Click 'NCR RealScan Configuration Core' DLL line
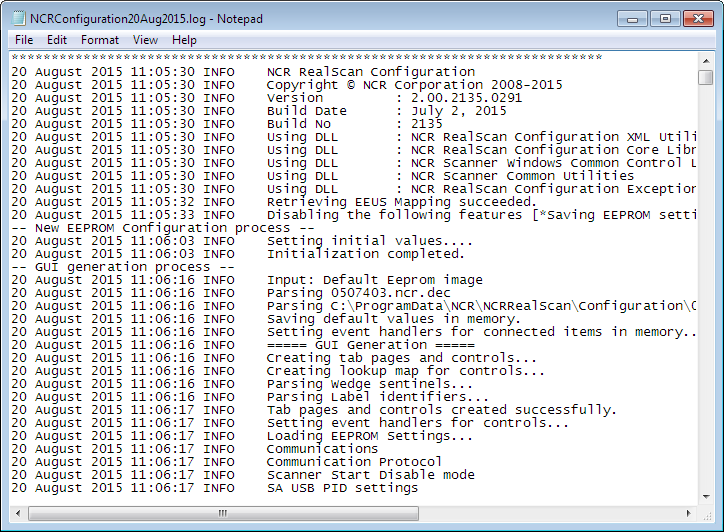Image resolution: width=724 pixels, height=532 pixels. pos(554,150)
